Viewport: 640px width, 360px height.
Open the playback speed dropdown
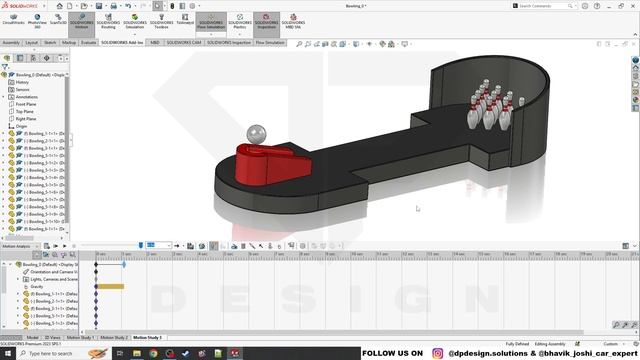tap(158, 246)
